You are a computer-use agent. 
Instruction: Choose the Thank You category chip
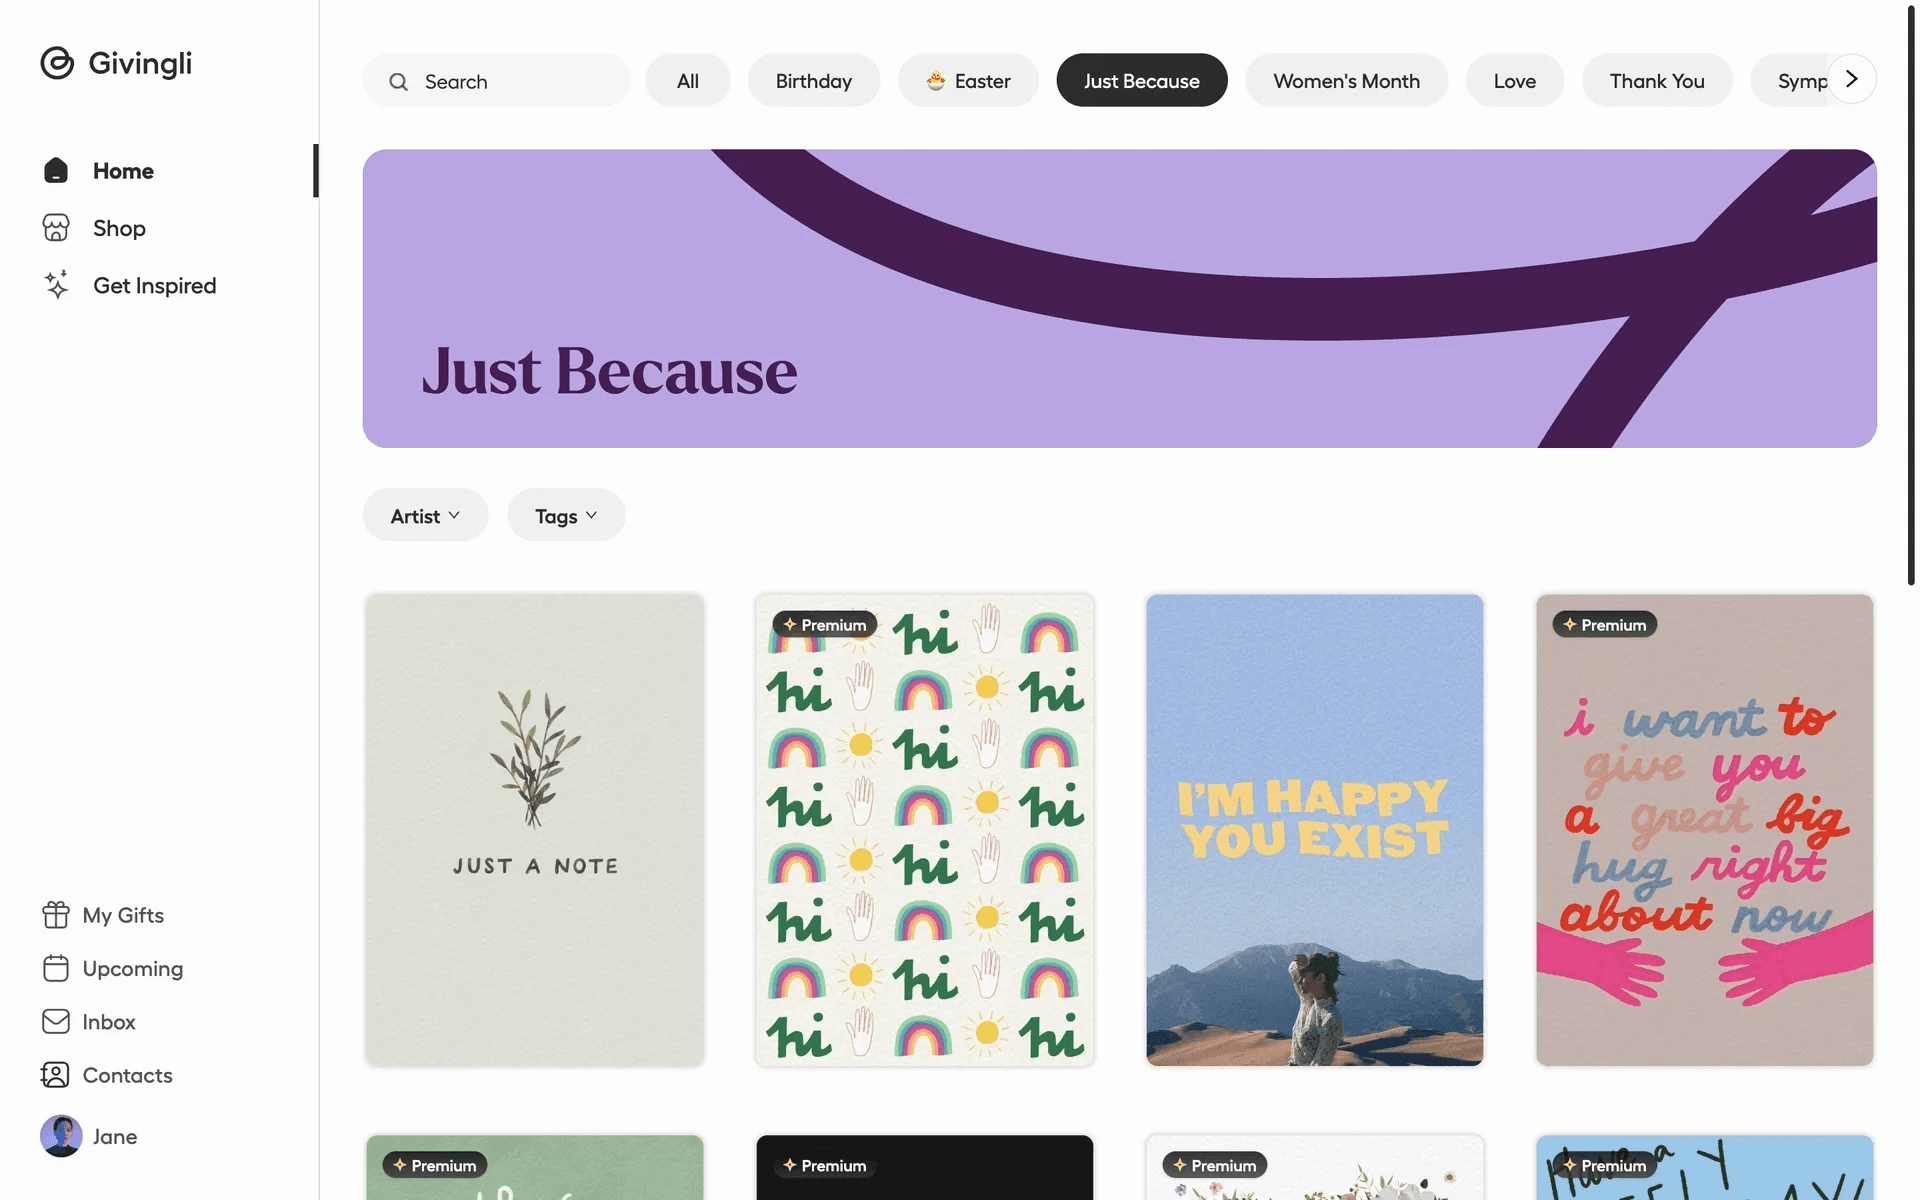1657,81
